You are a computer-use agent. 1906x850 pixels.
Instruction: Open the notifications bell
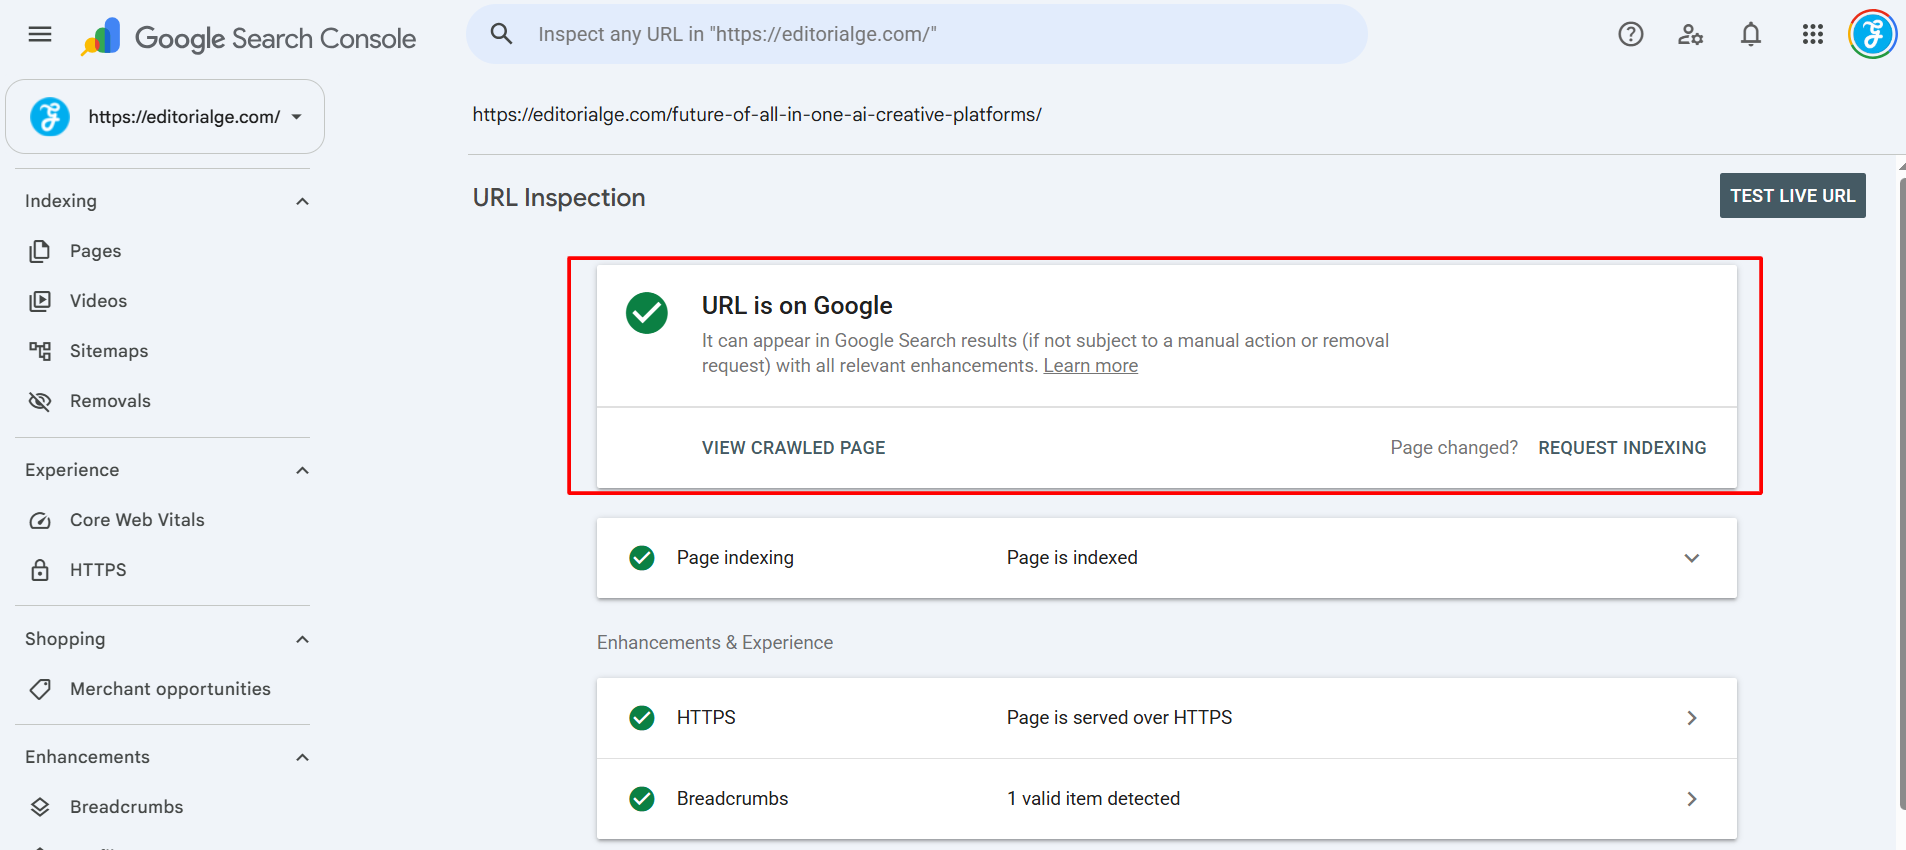(1751, 35)
